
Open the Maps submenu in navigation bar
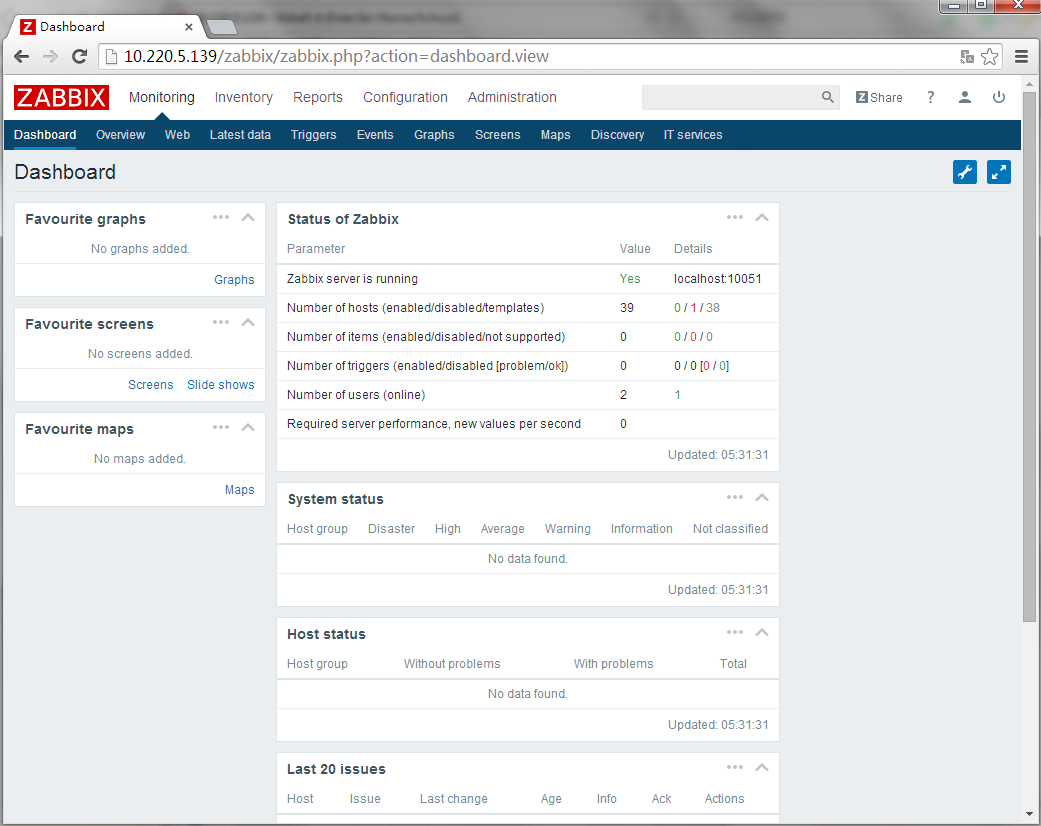(x=556, y=135)
